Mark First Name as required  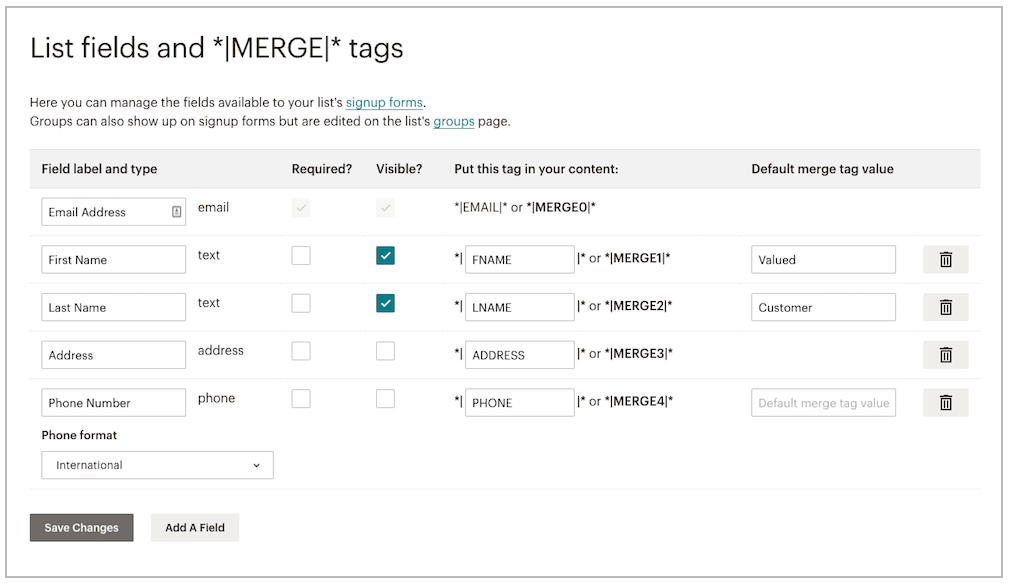(301, 255)
